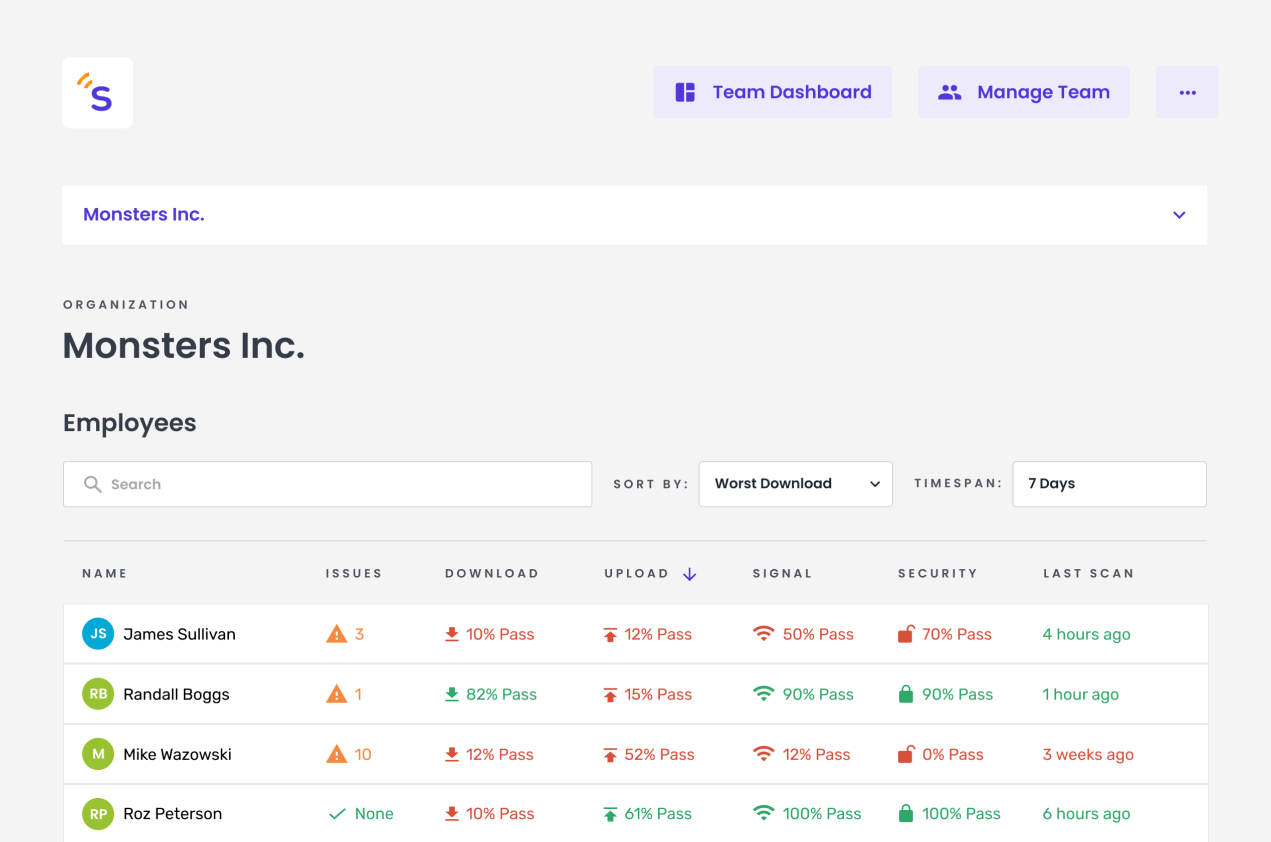Click Randall Boggs's '1 hour ago' scan time
This screenshot has width=1271, height=842.
click(x=1080, y=694)
